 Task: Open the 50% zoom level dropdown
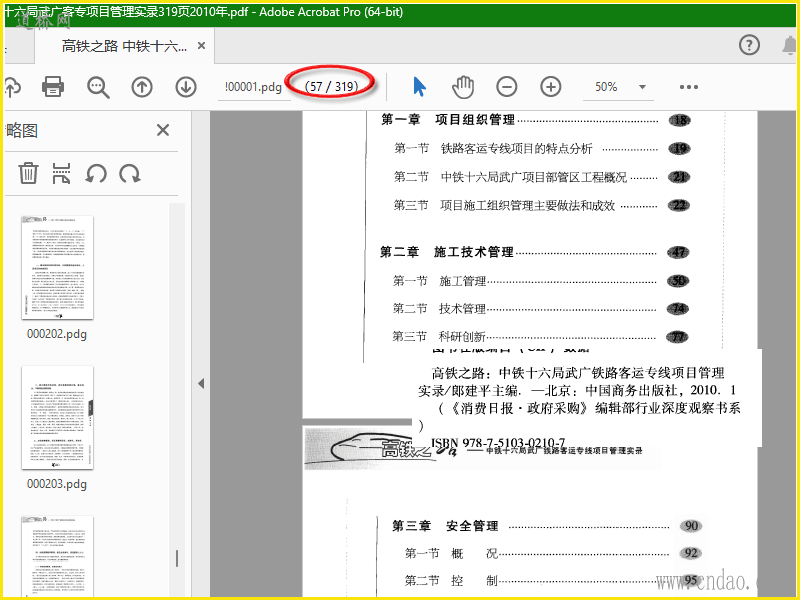pyautogui.click(x=642, y=87)
